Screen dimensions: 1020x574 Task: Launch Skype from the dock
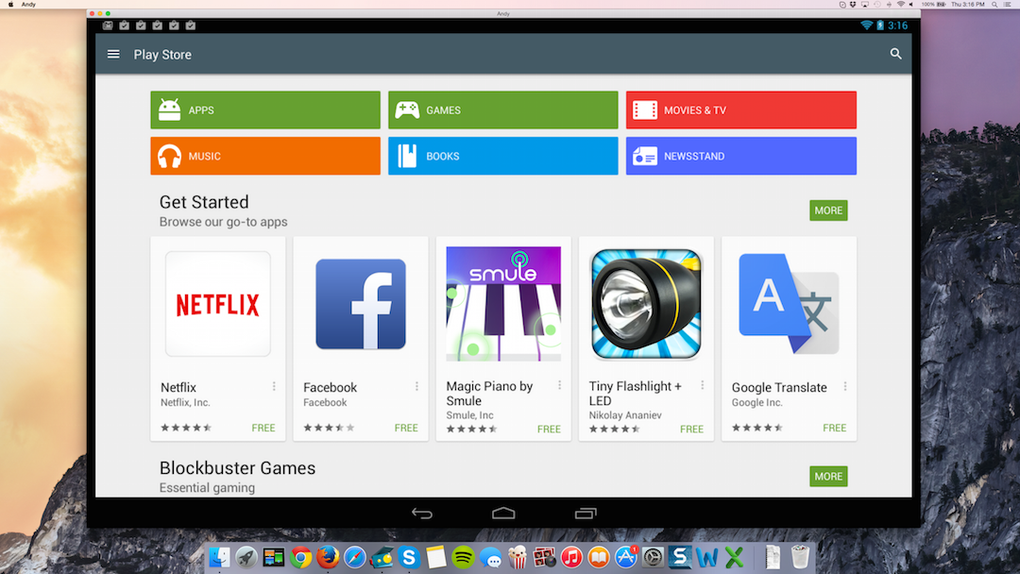[409, 557]
